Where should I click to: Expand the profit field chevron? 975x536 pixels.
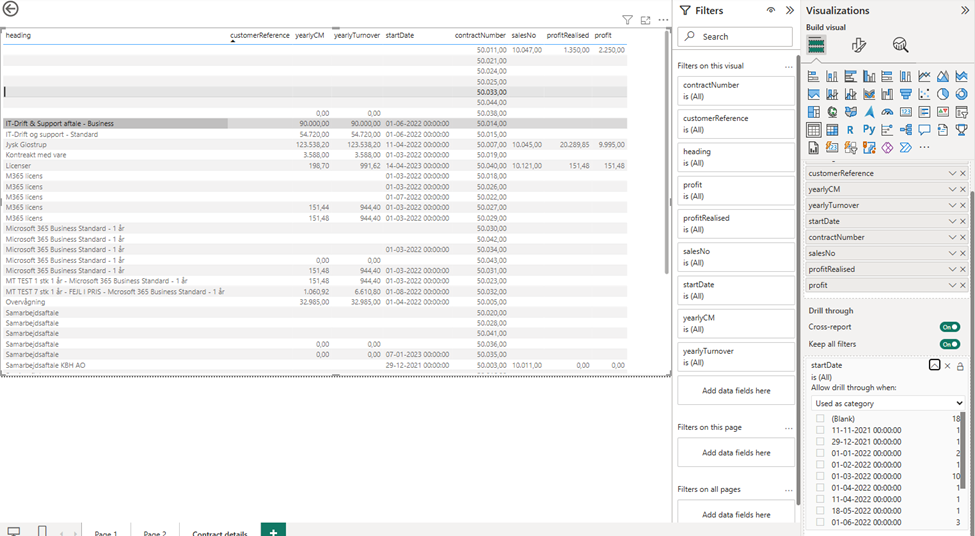(952, 285)
